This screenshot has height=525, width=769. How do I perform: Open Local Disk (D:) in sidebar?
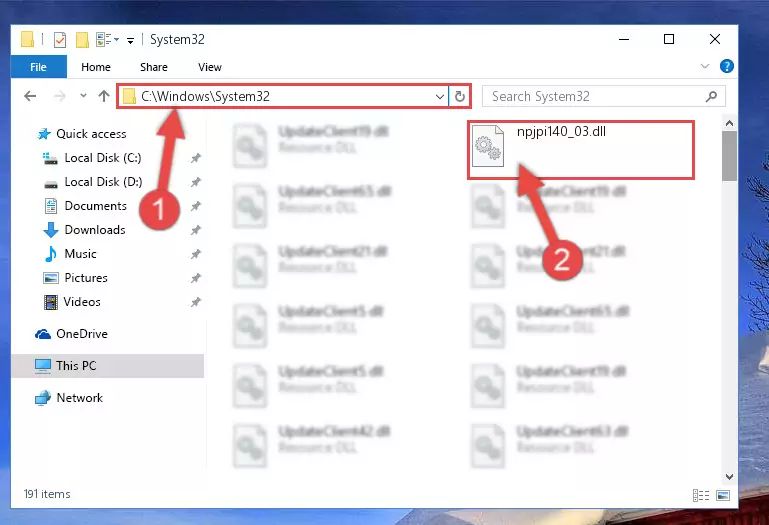click(x=103, y=182)
